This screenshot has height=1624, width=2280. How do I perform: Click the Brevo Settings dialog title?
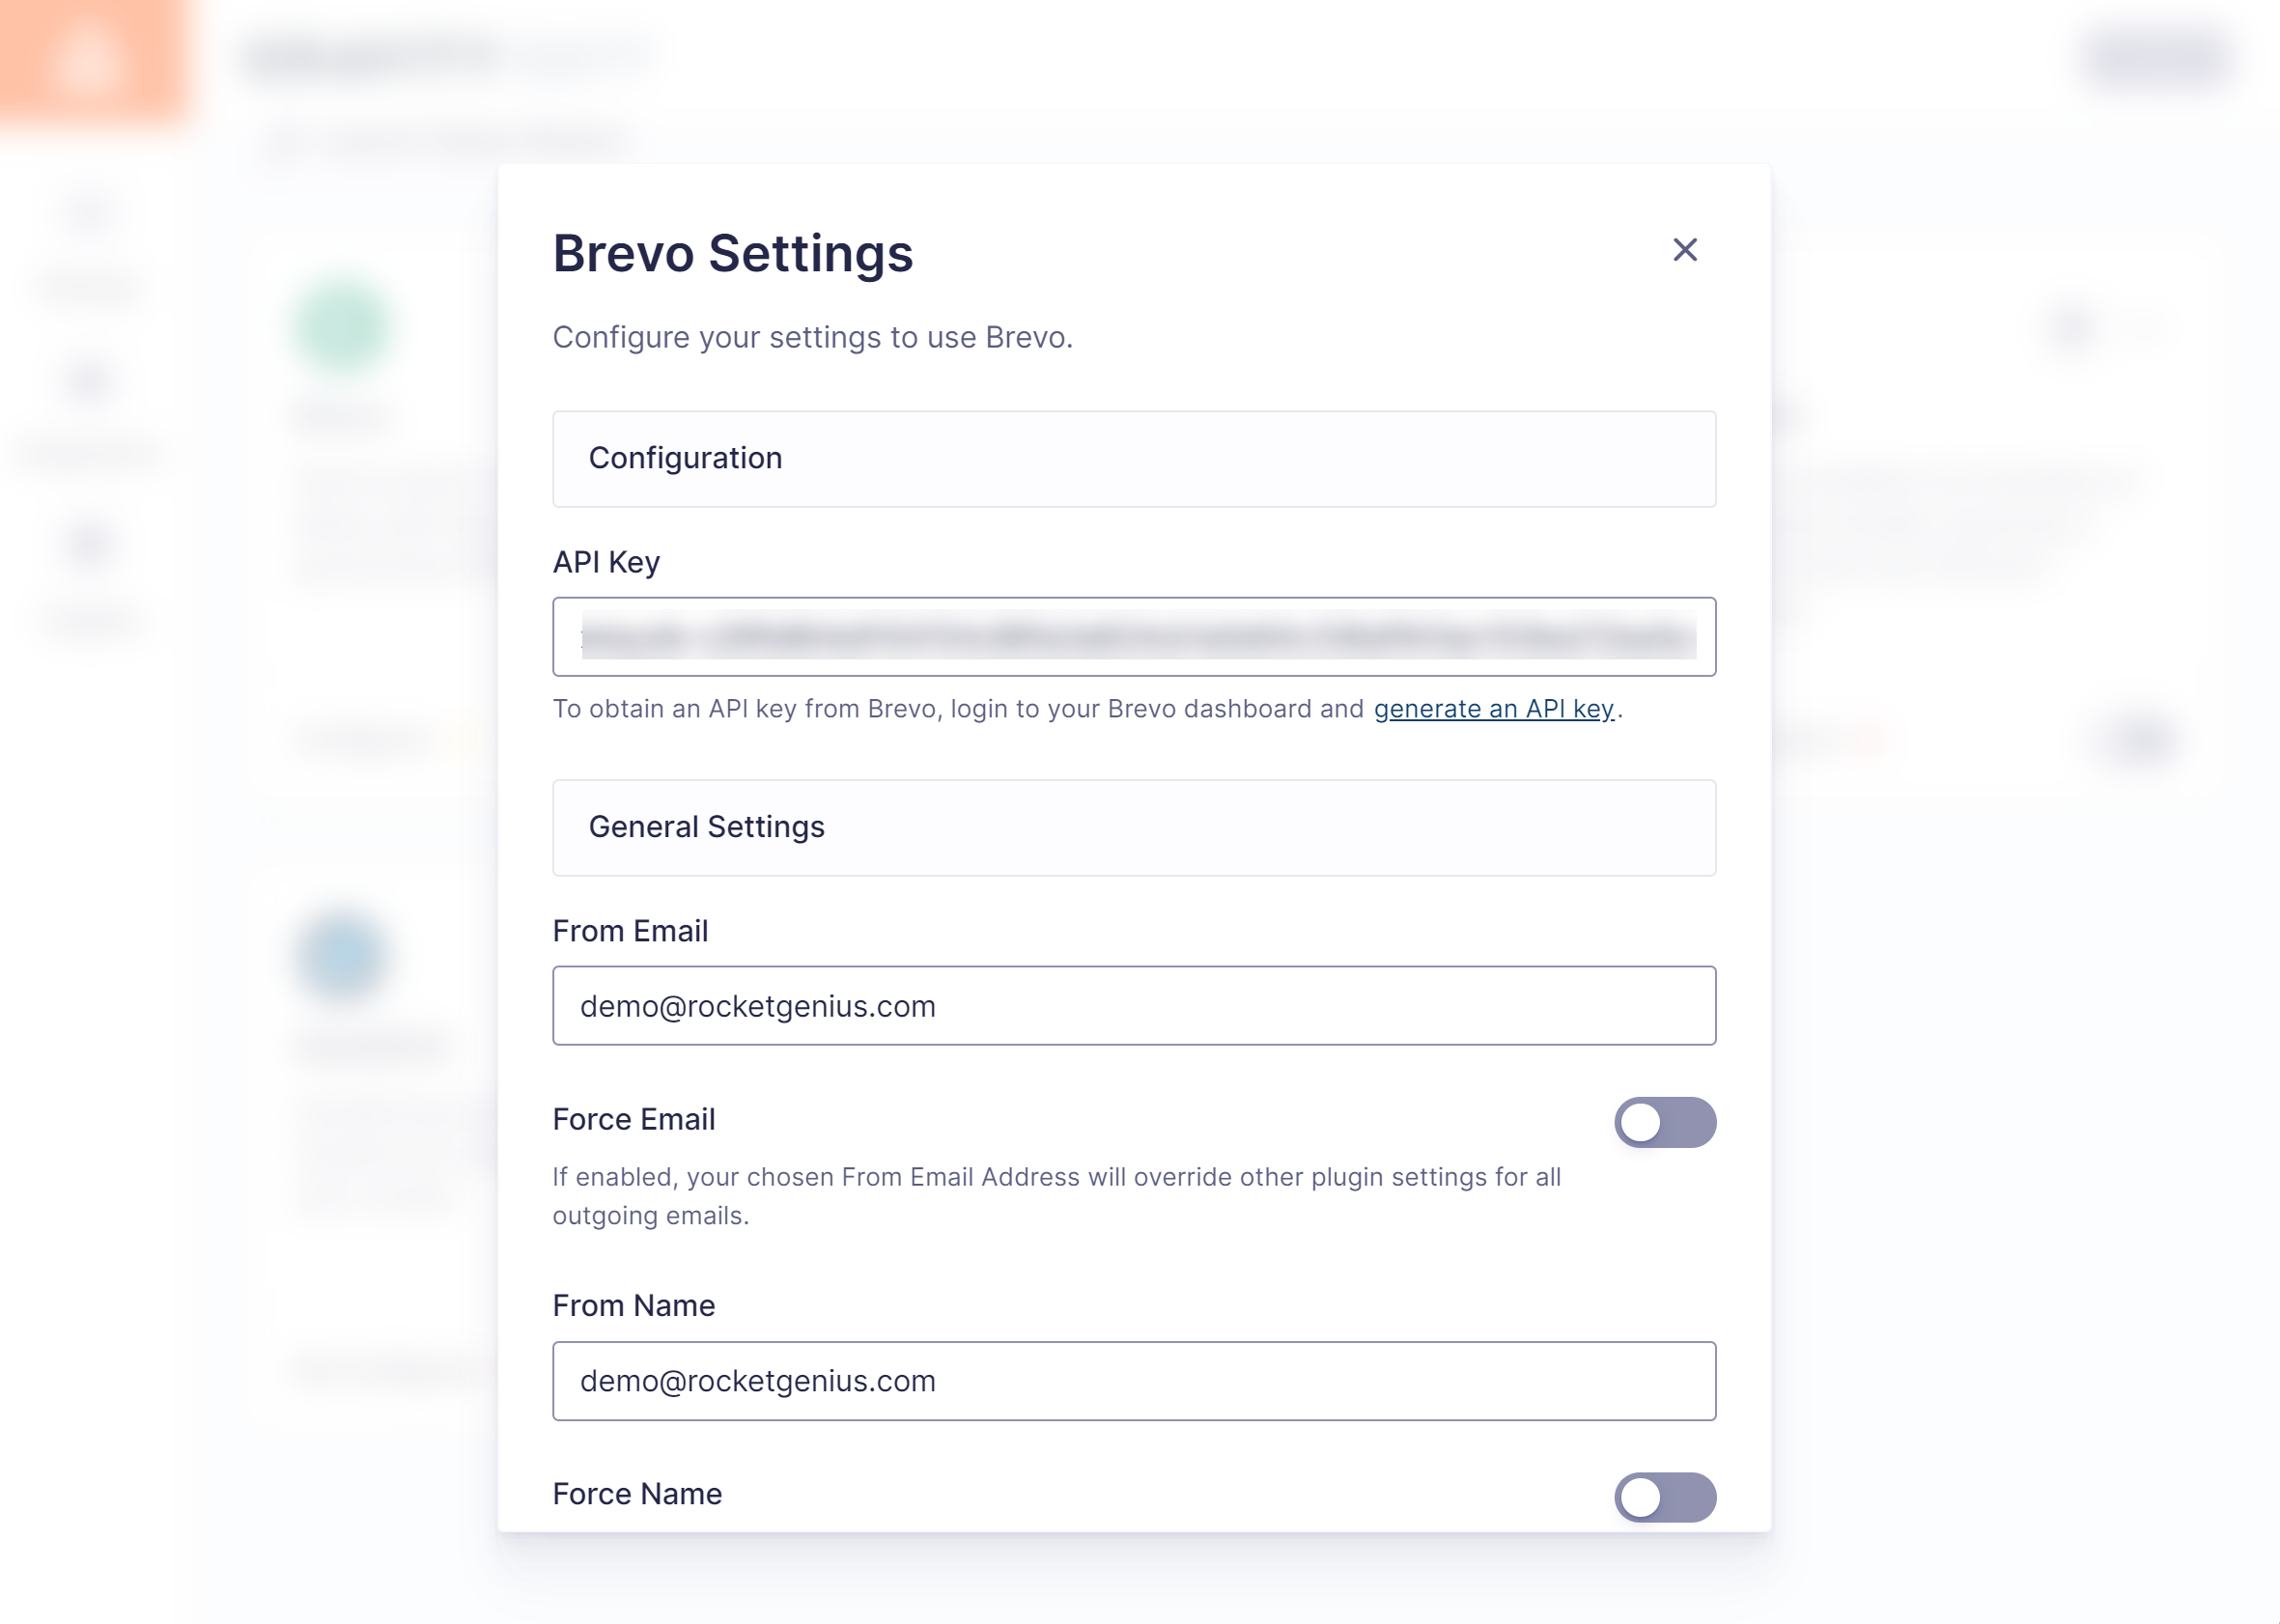[733, 253]
